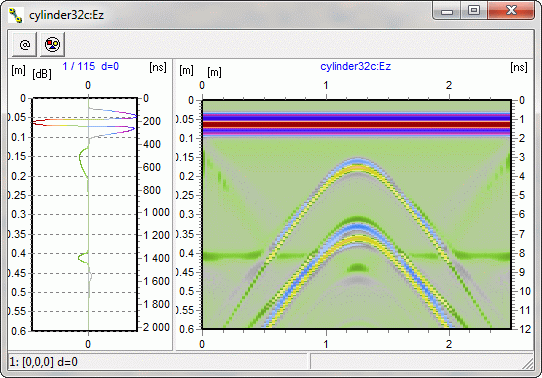Open the color palette toolbar icon

(53, 44)
